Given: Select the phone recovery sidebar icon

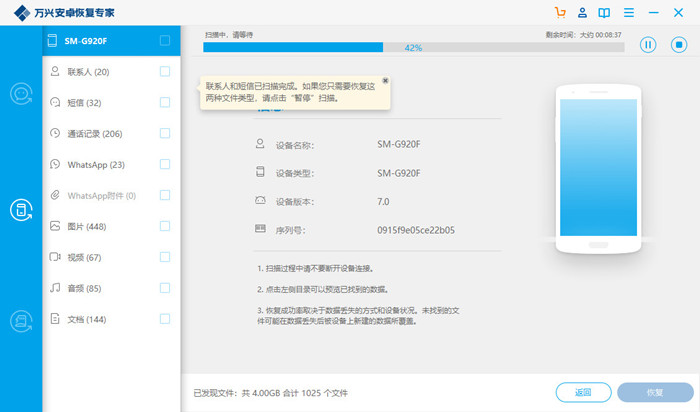Looking at the screenshot, I should click(x=21, y=210).
